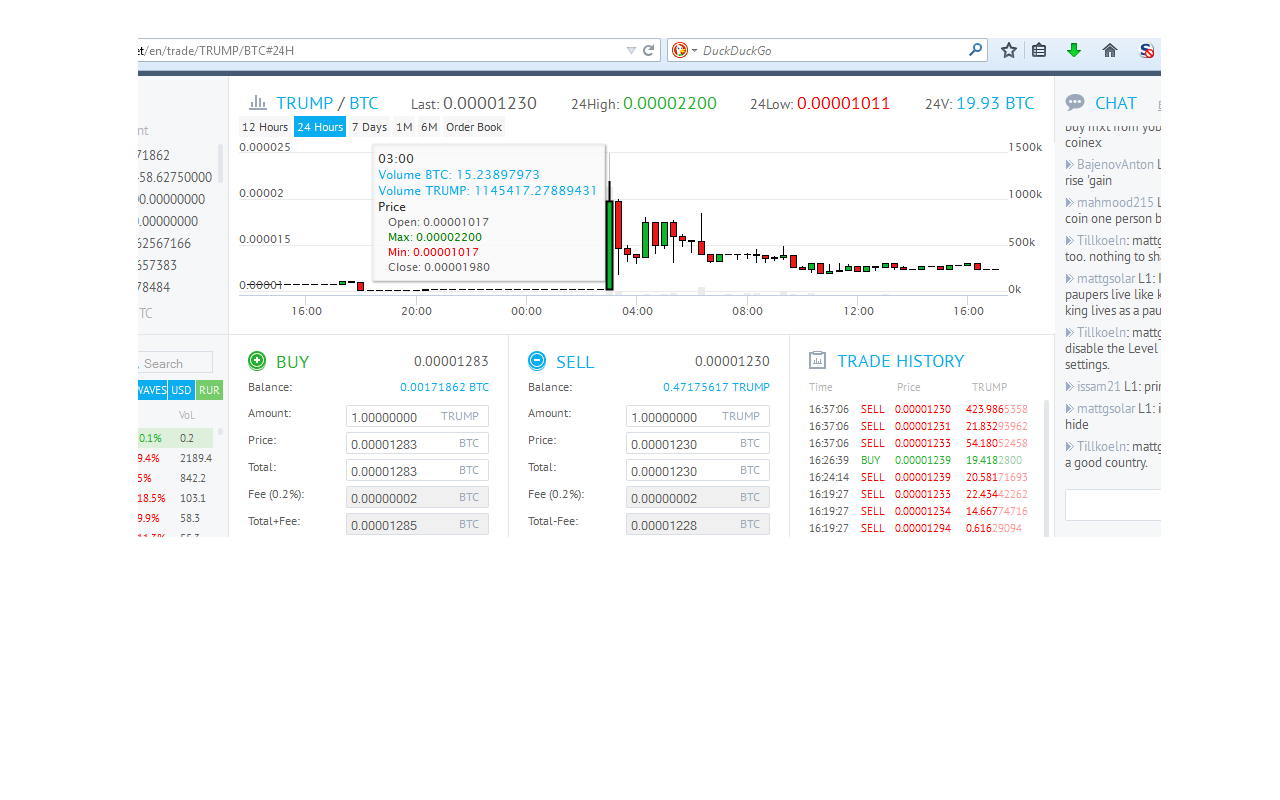Click the Trade History ledger icon

(x=817, y=360)
